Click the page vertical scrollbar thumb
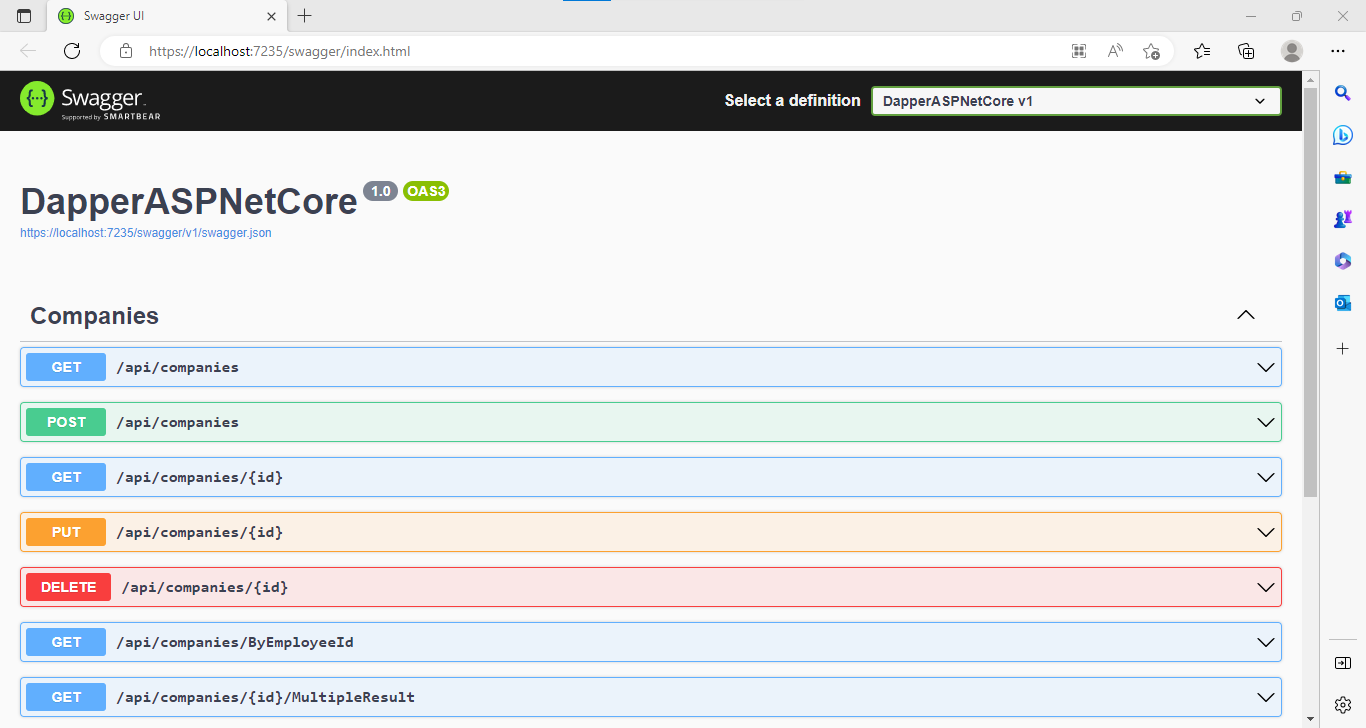The width and height of the screenshot is (1366, 728). tap(1310, 293)
